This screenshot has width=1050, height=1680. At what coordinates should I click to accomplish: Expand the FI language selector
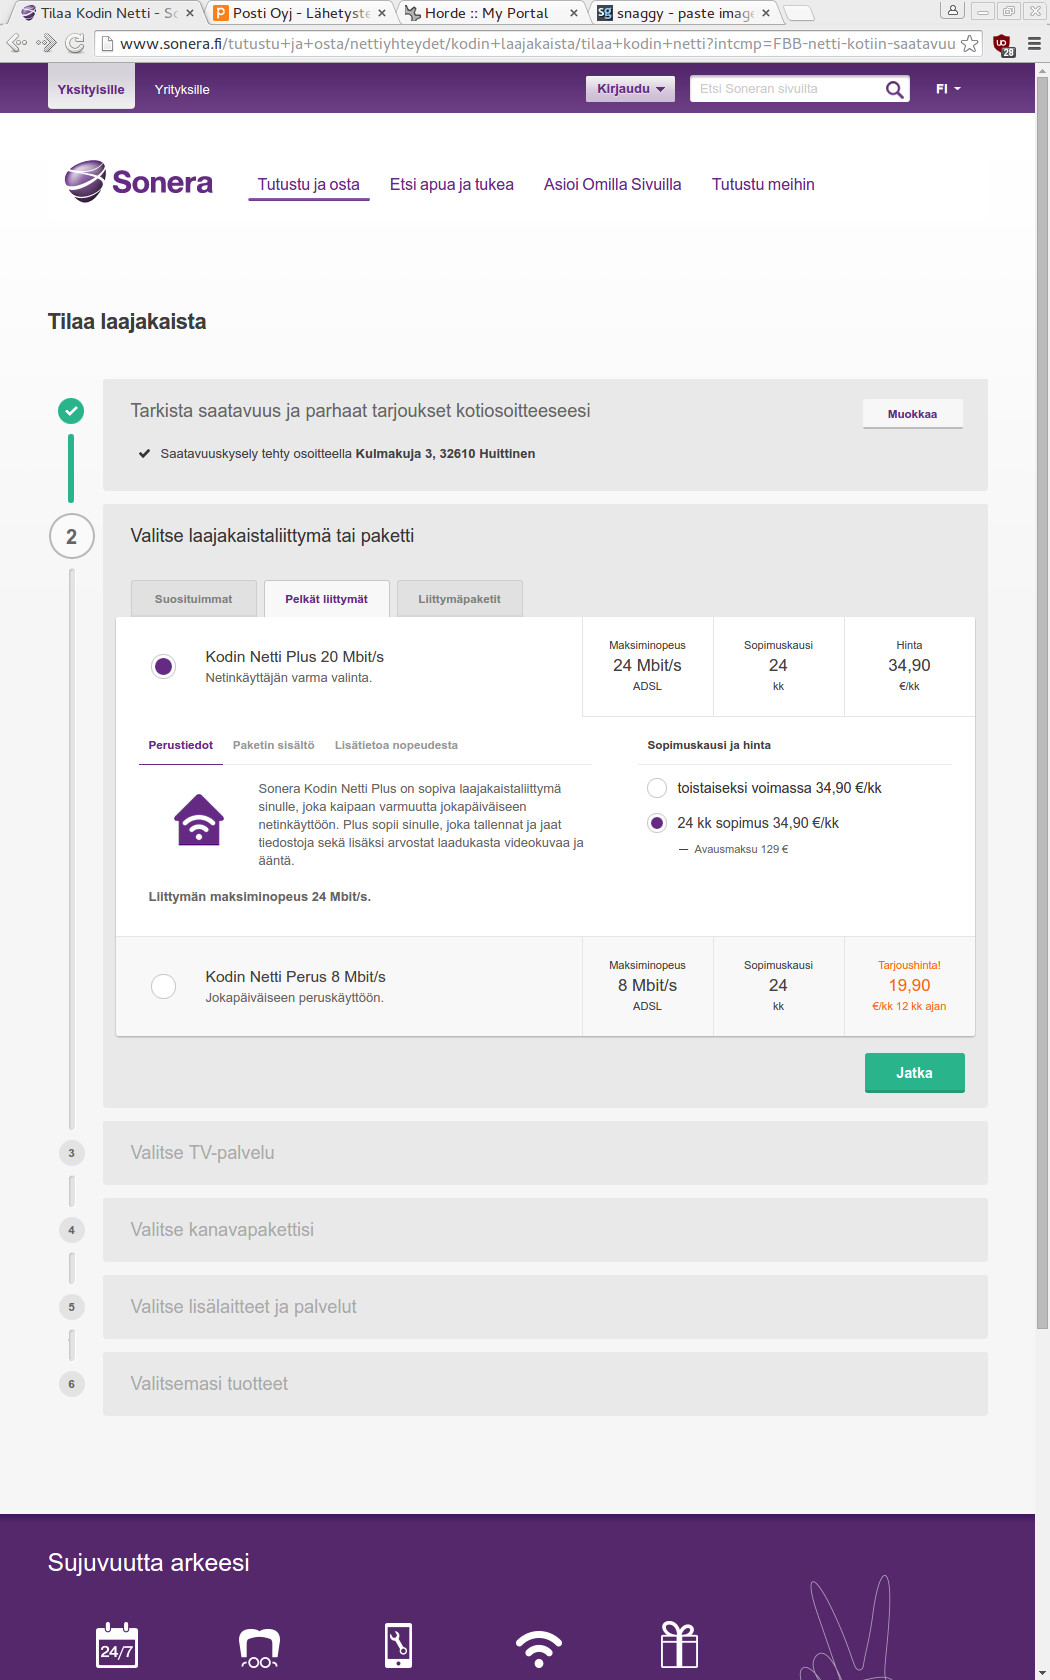click(x=947, y=89)
